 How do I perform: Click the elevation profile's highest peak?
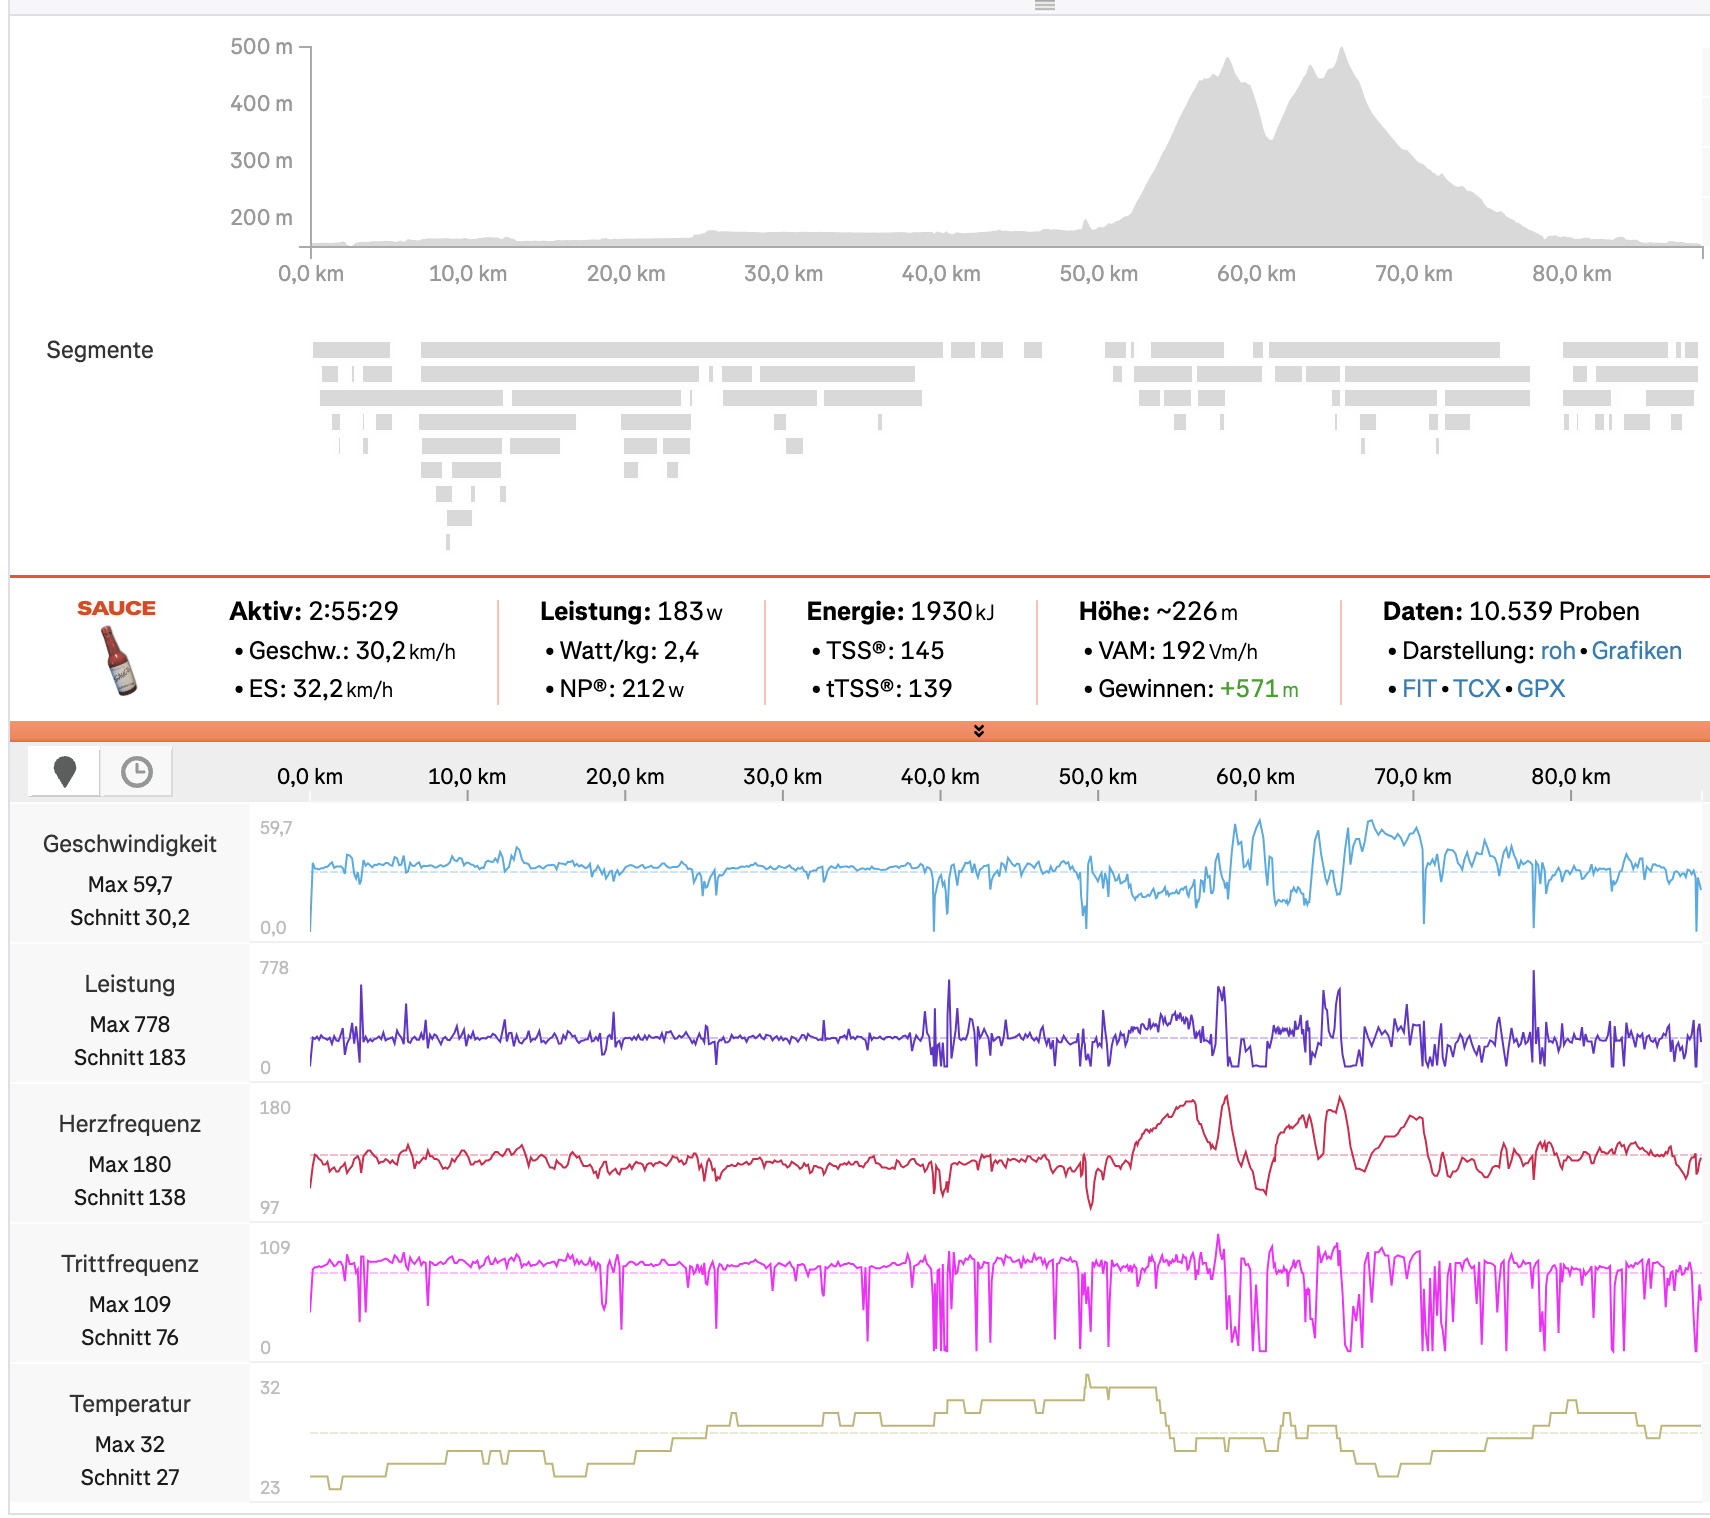coord(1341,50)
